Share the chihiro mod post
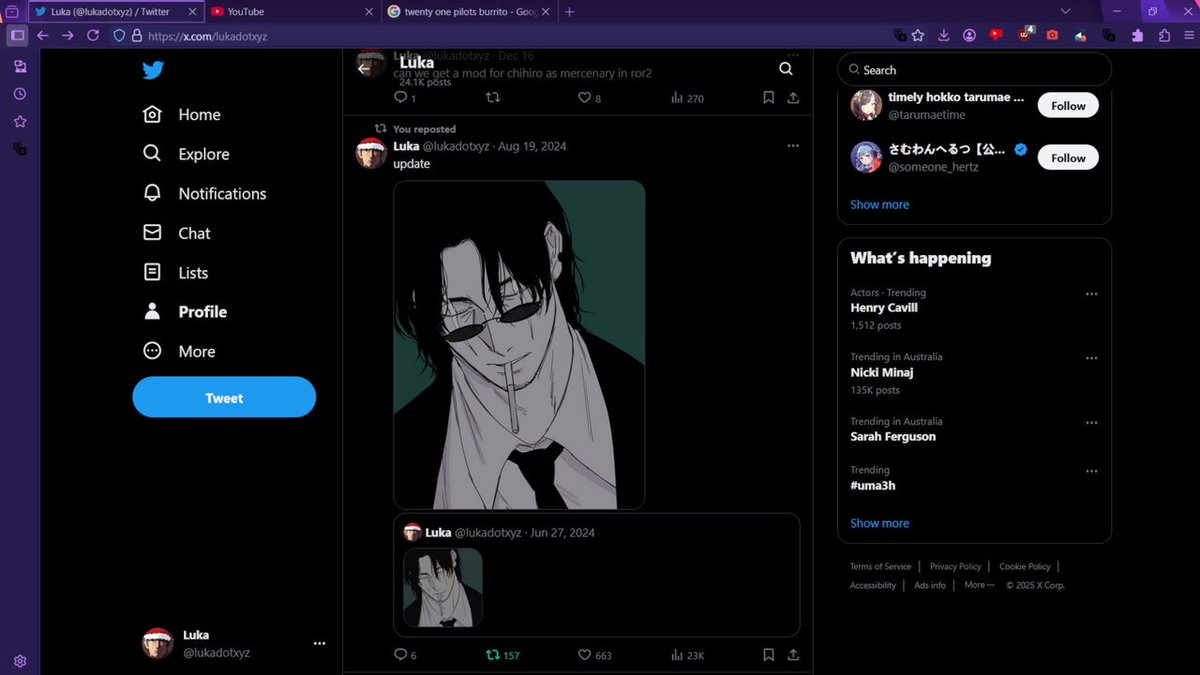The image size is (1200, 675). point(793,98)
